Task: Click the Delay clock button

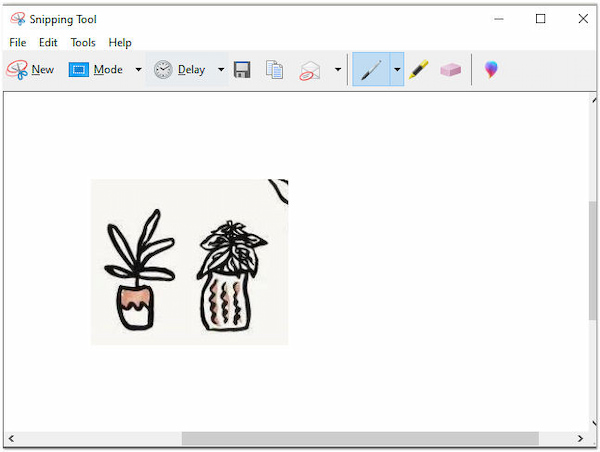Action: pyautogui.click(x=179, y=70)
